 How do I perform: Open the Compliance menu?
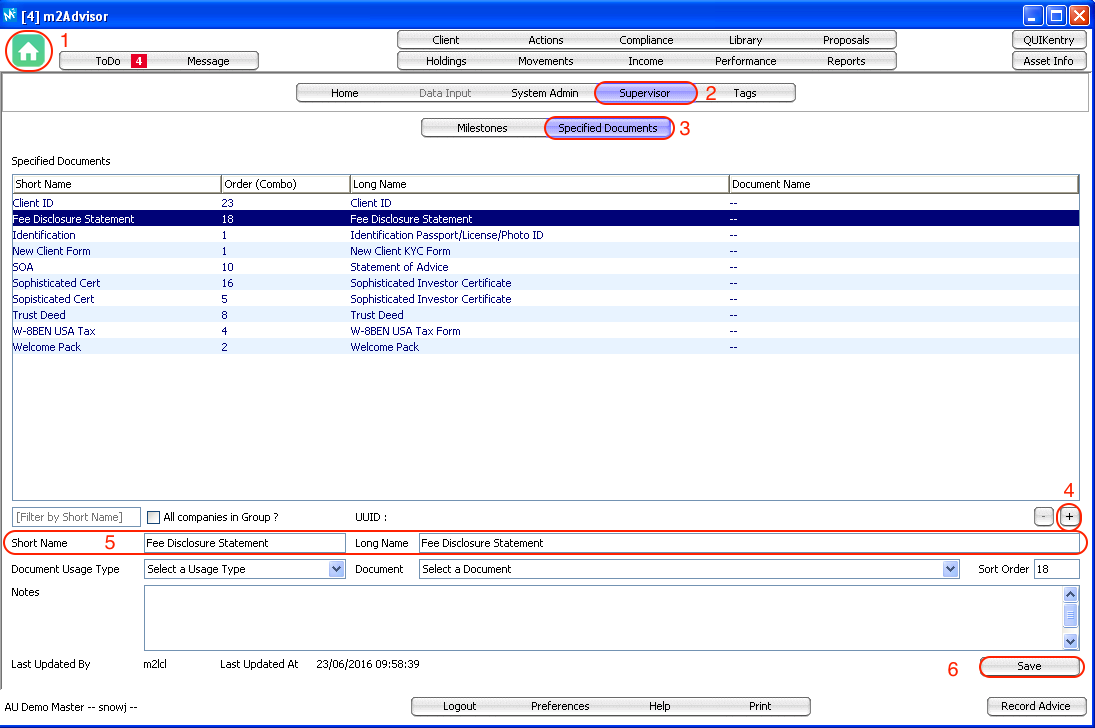[x=646, y=40]
